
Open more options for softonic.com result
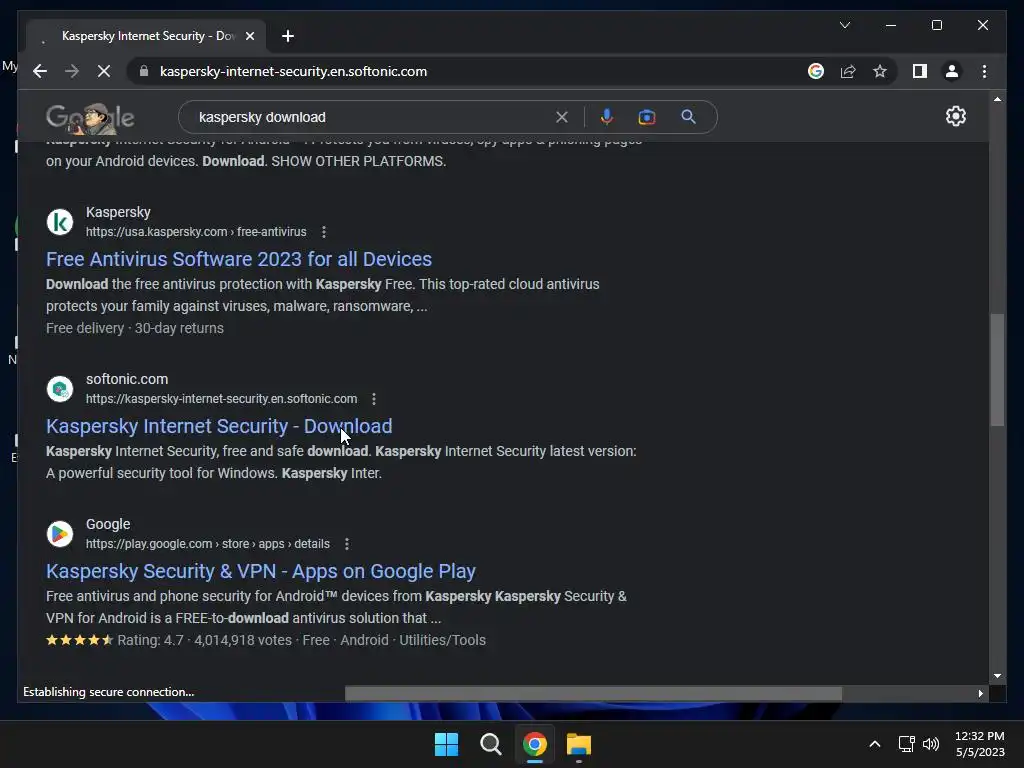click(x=374, y=399)
